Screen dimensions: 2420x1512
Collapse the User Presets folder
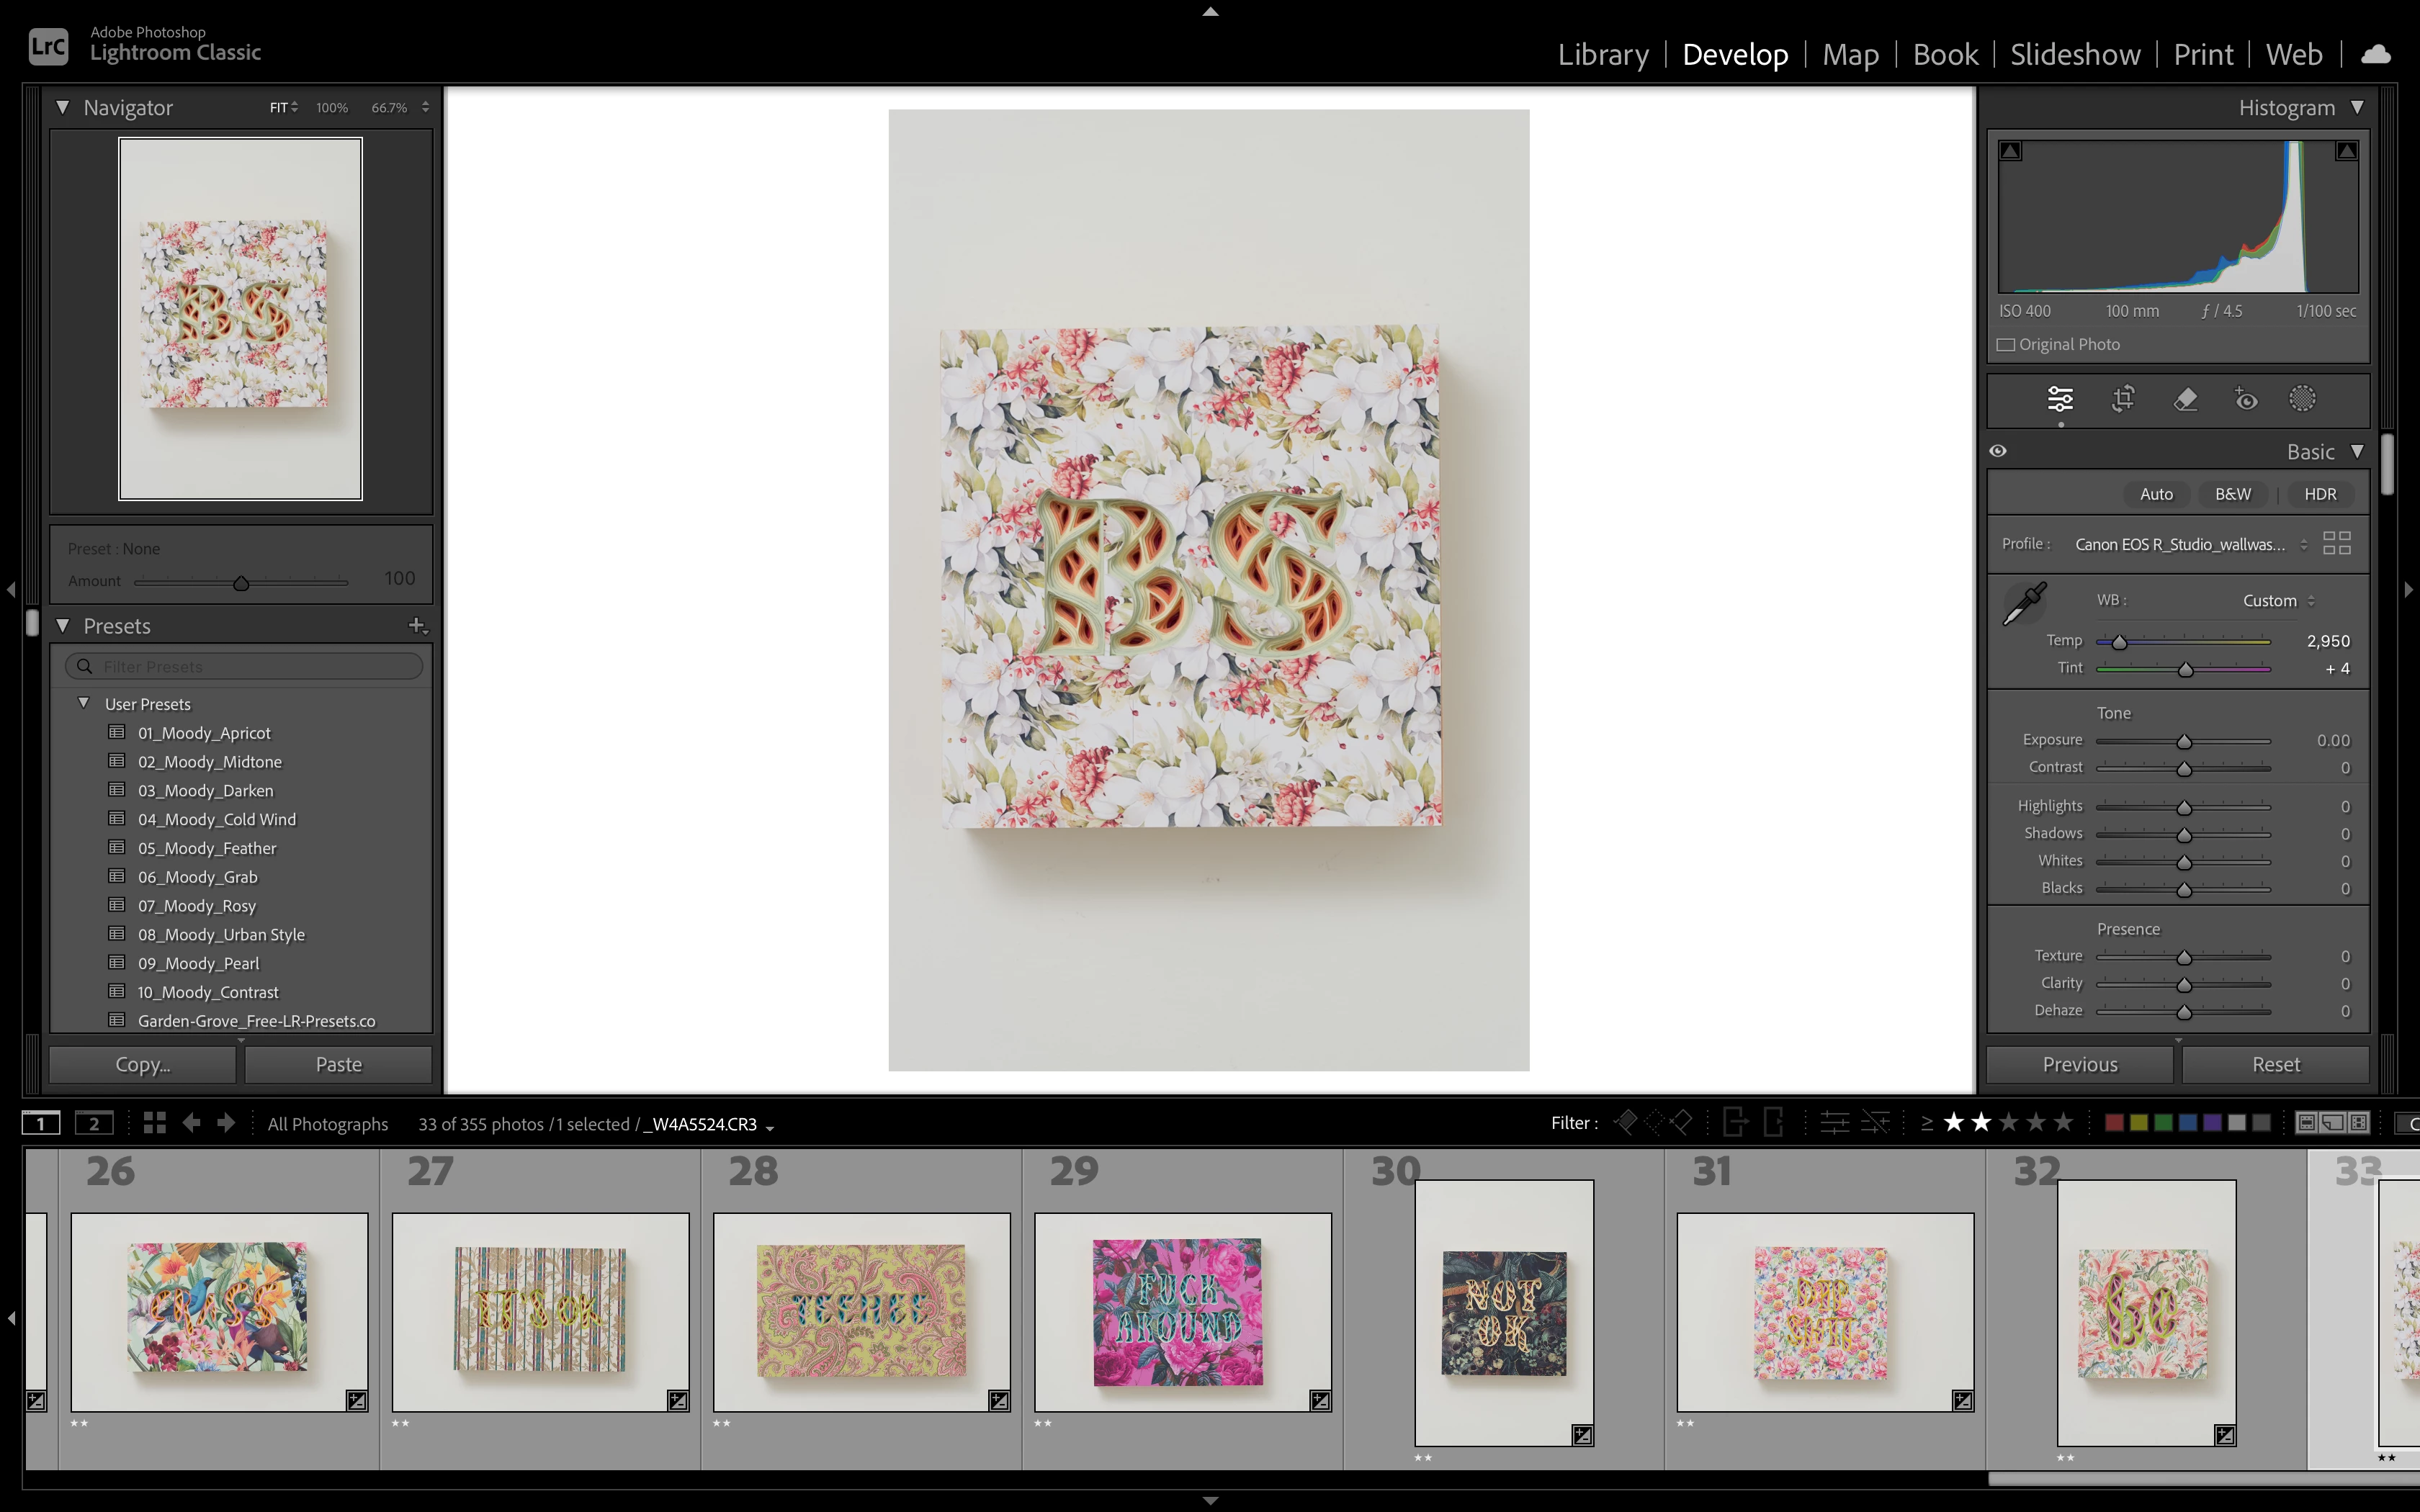pyautogui.click(x=84, y=703)
